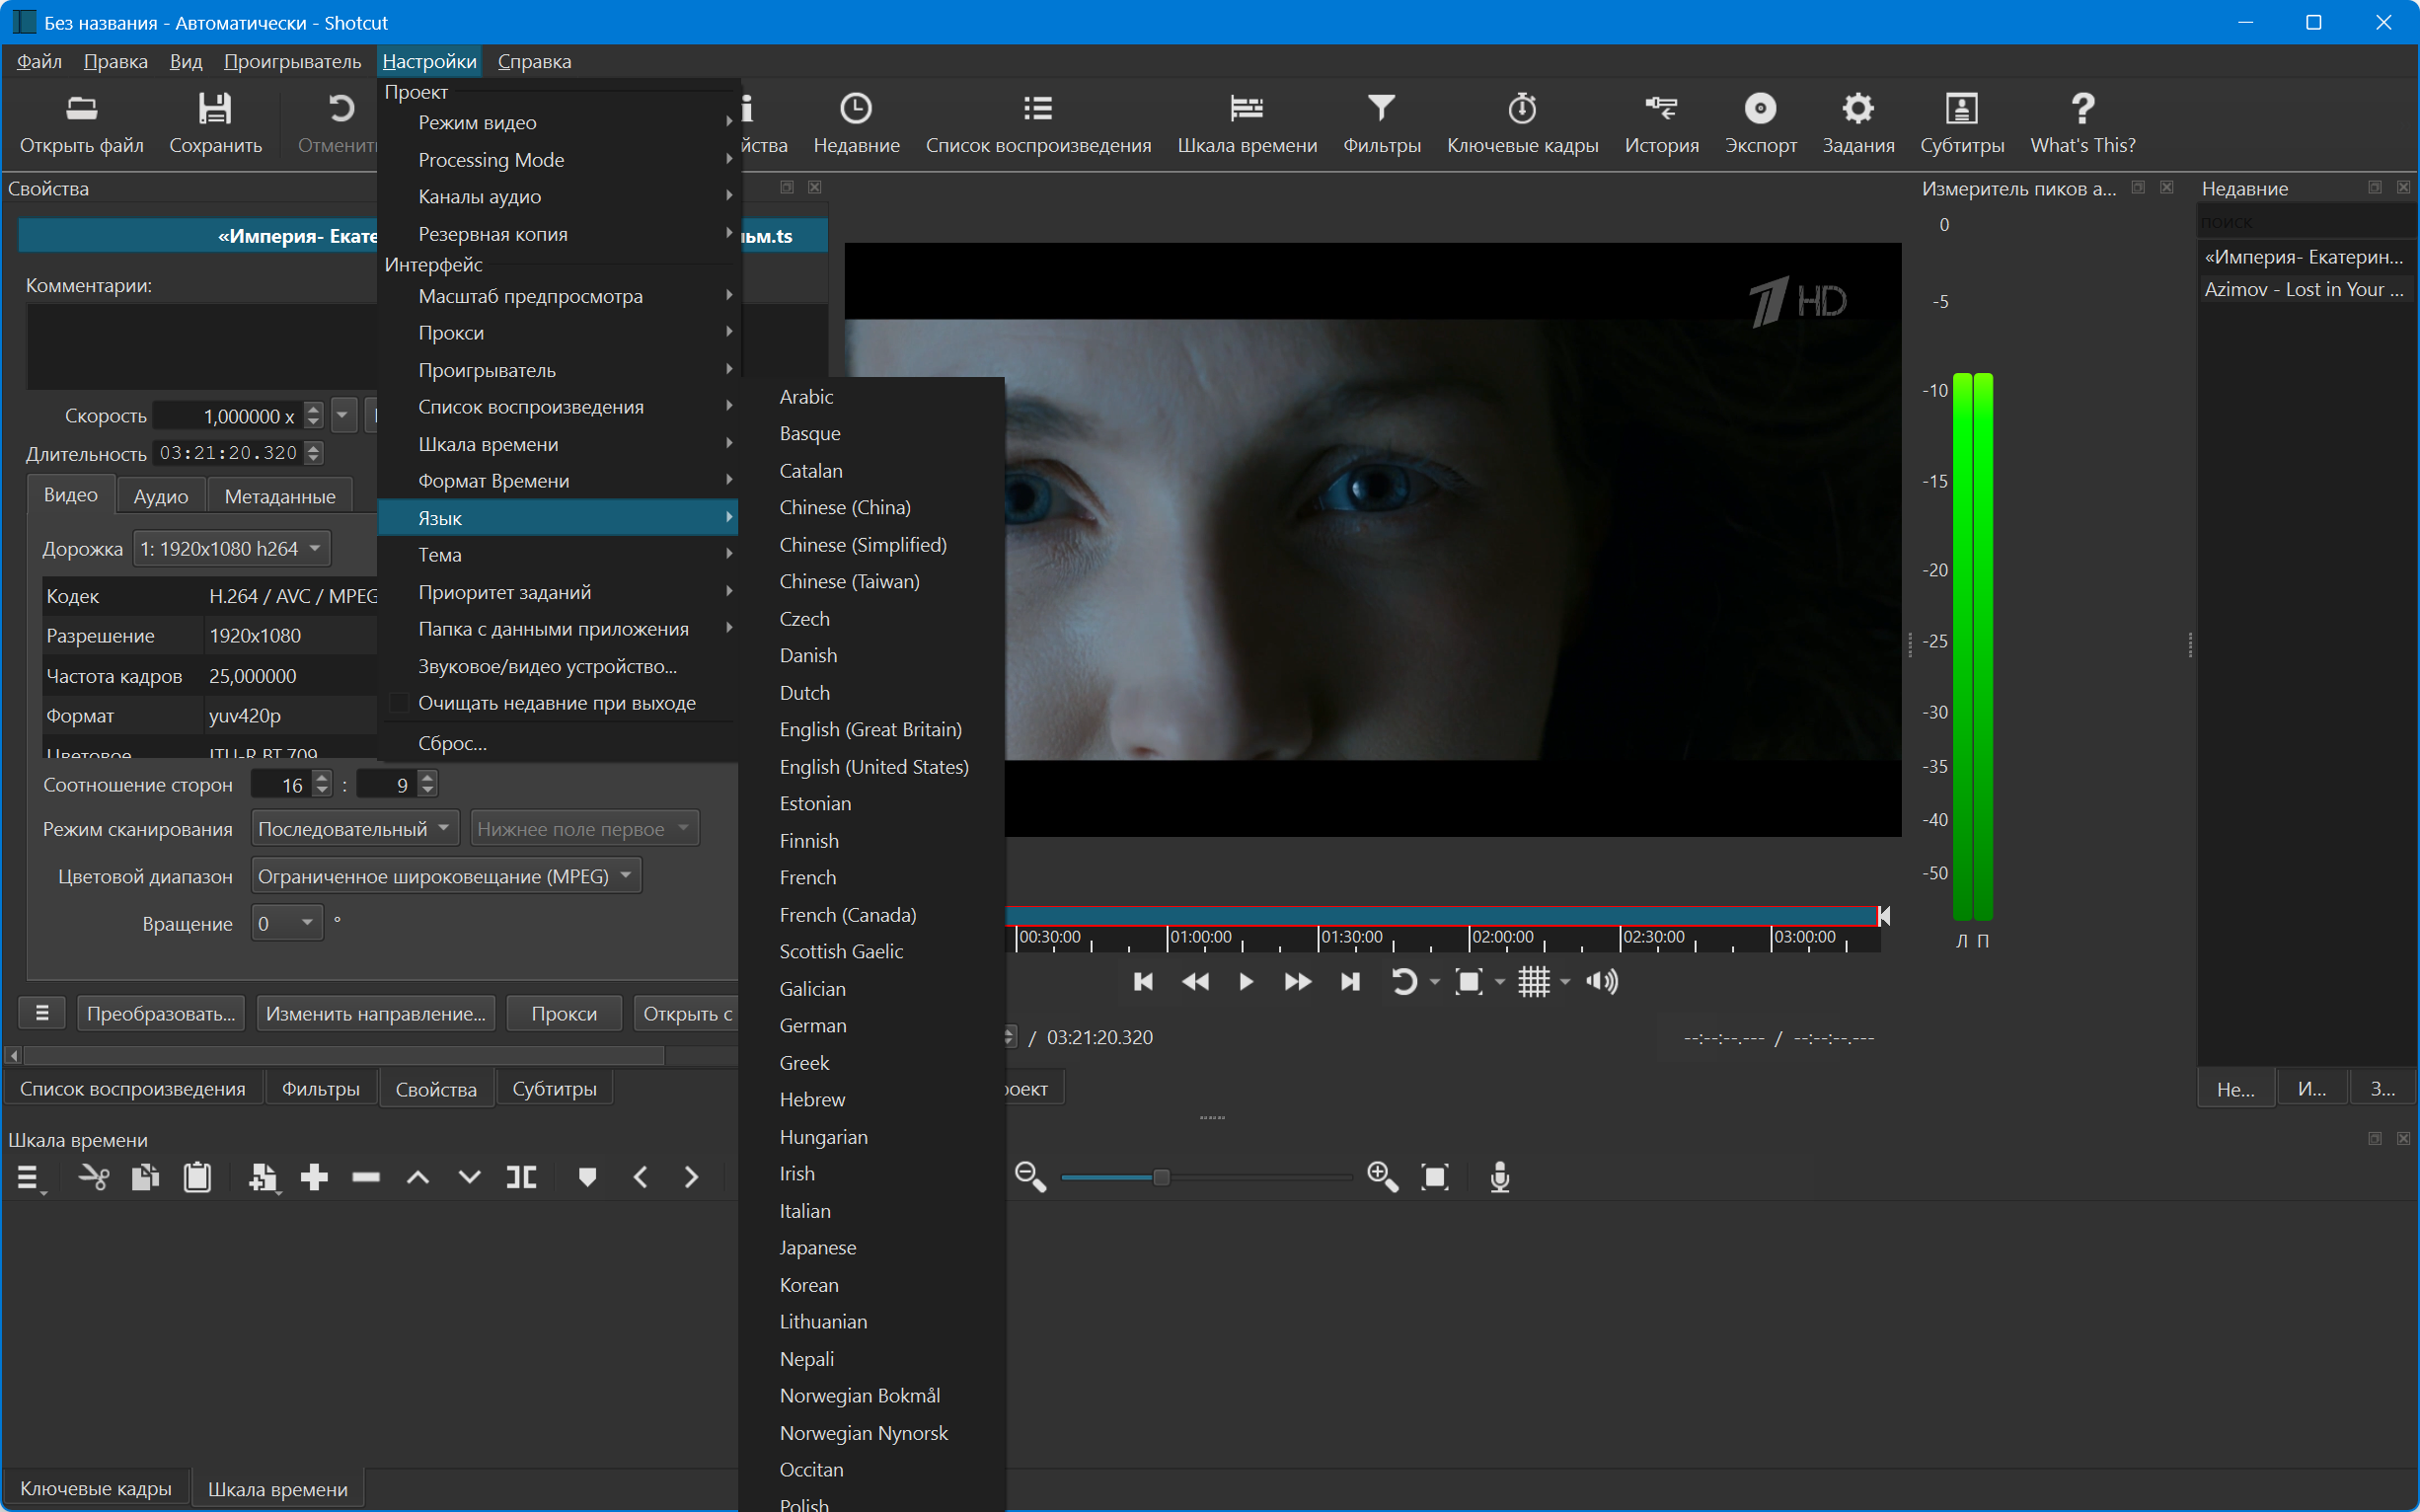Screen dimensions: 2420x1512
Task: Enable 'Очищать недавние при выходе' checkbox
Action: click(398, 703)
